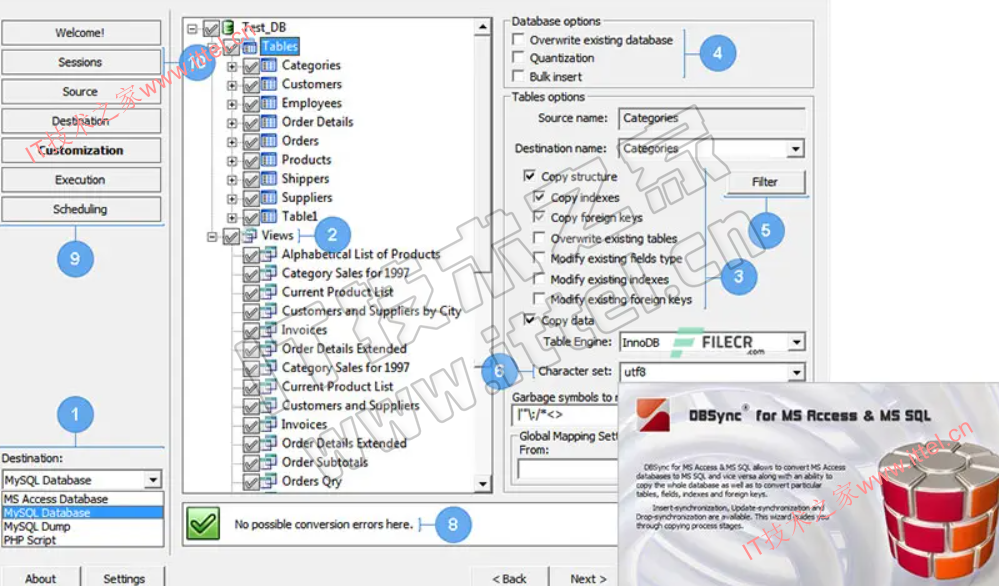Click the Alphabetical List of Products view icon
The height and width of the screenshot is (586, 999).
(269, 255)
